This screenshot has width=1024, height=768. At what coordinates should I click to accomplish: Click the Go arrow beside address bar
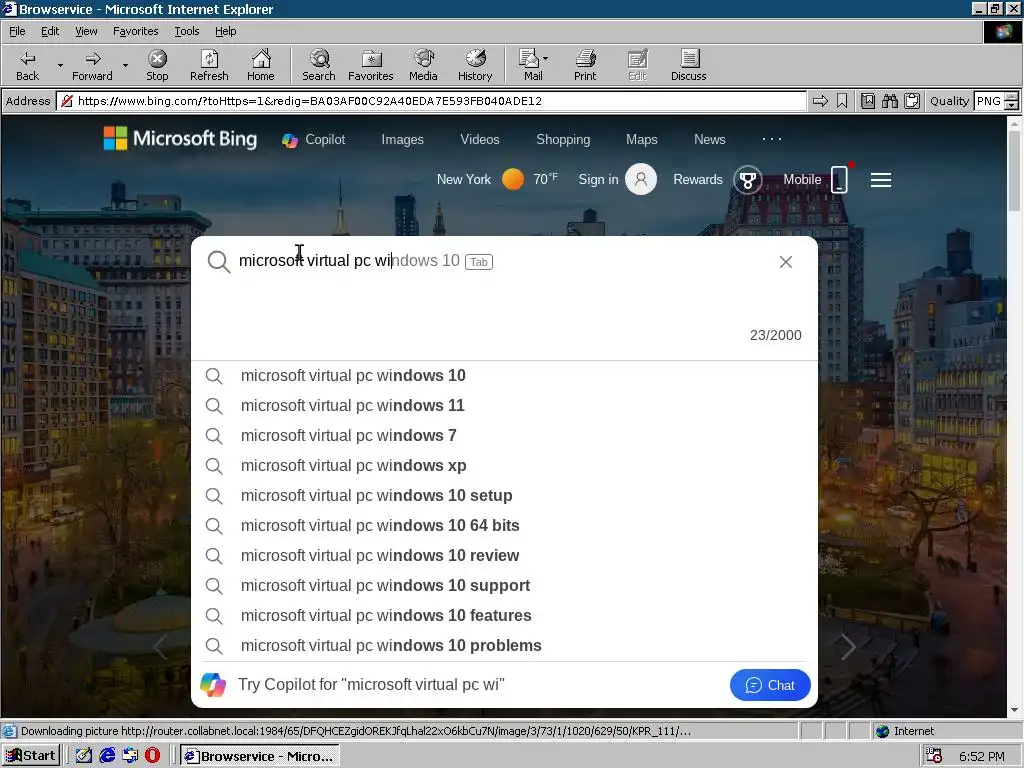pos(820,101)
